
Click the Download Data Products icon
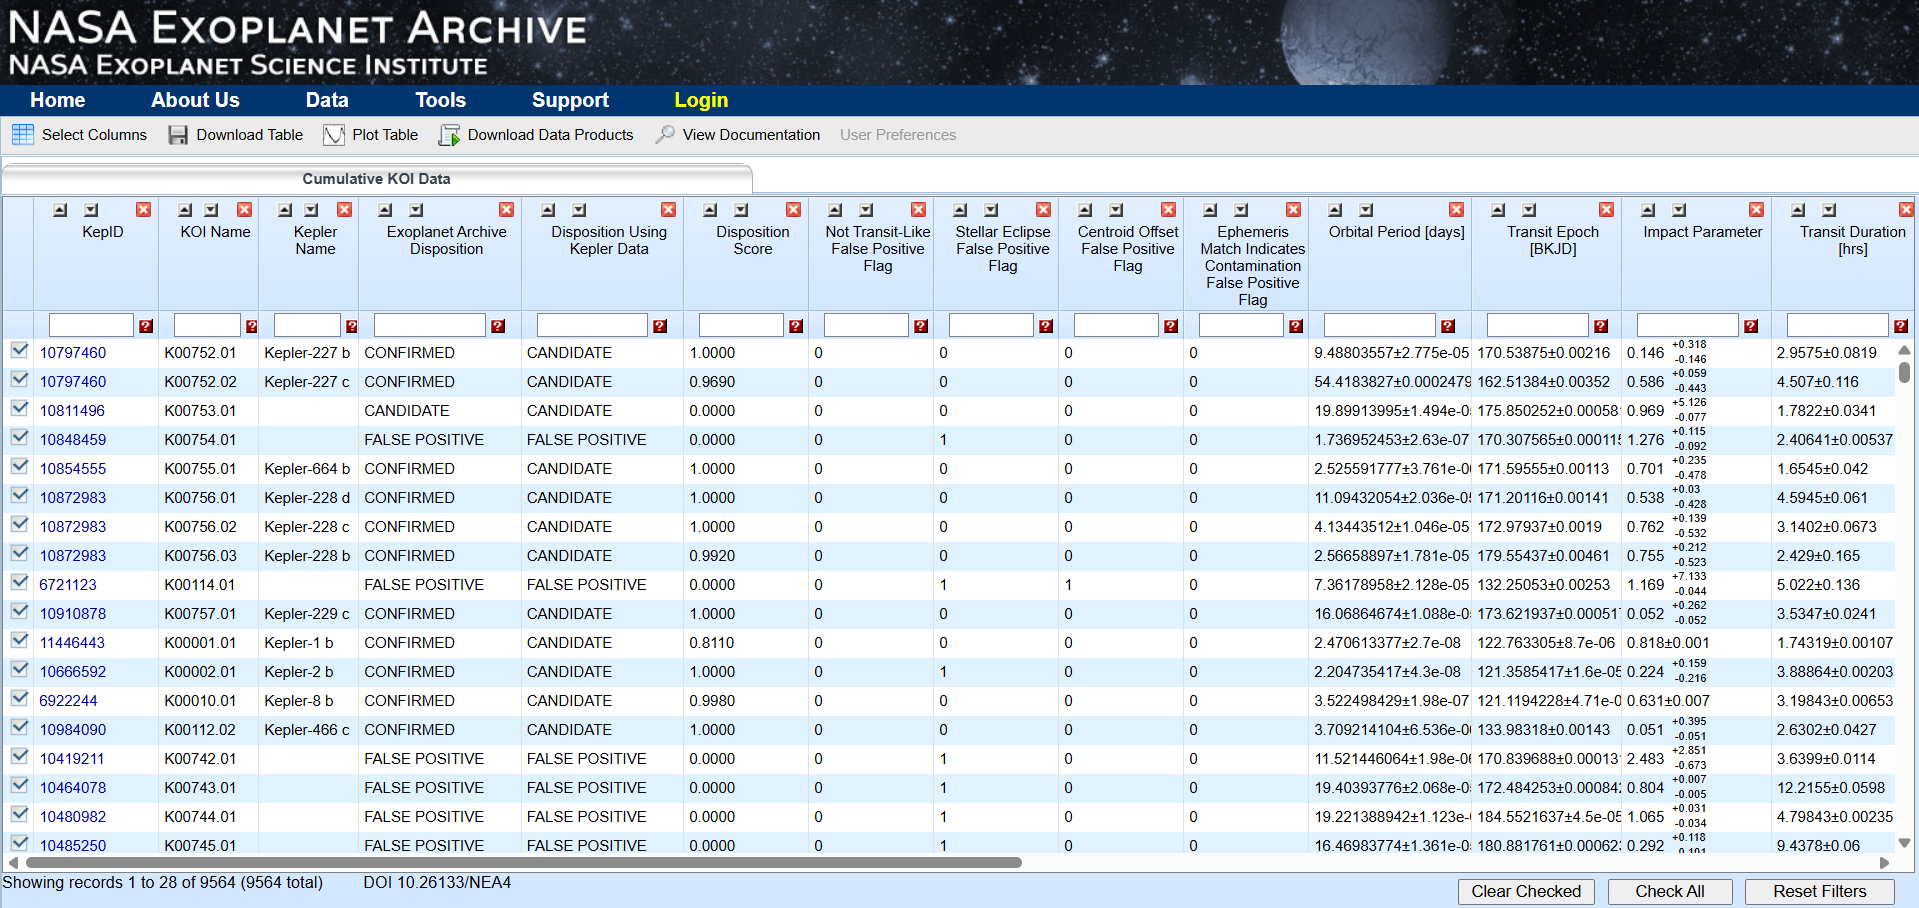(x=449, y=134)
